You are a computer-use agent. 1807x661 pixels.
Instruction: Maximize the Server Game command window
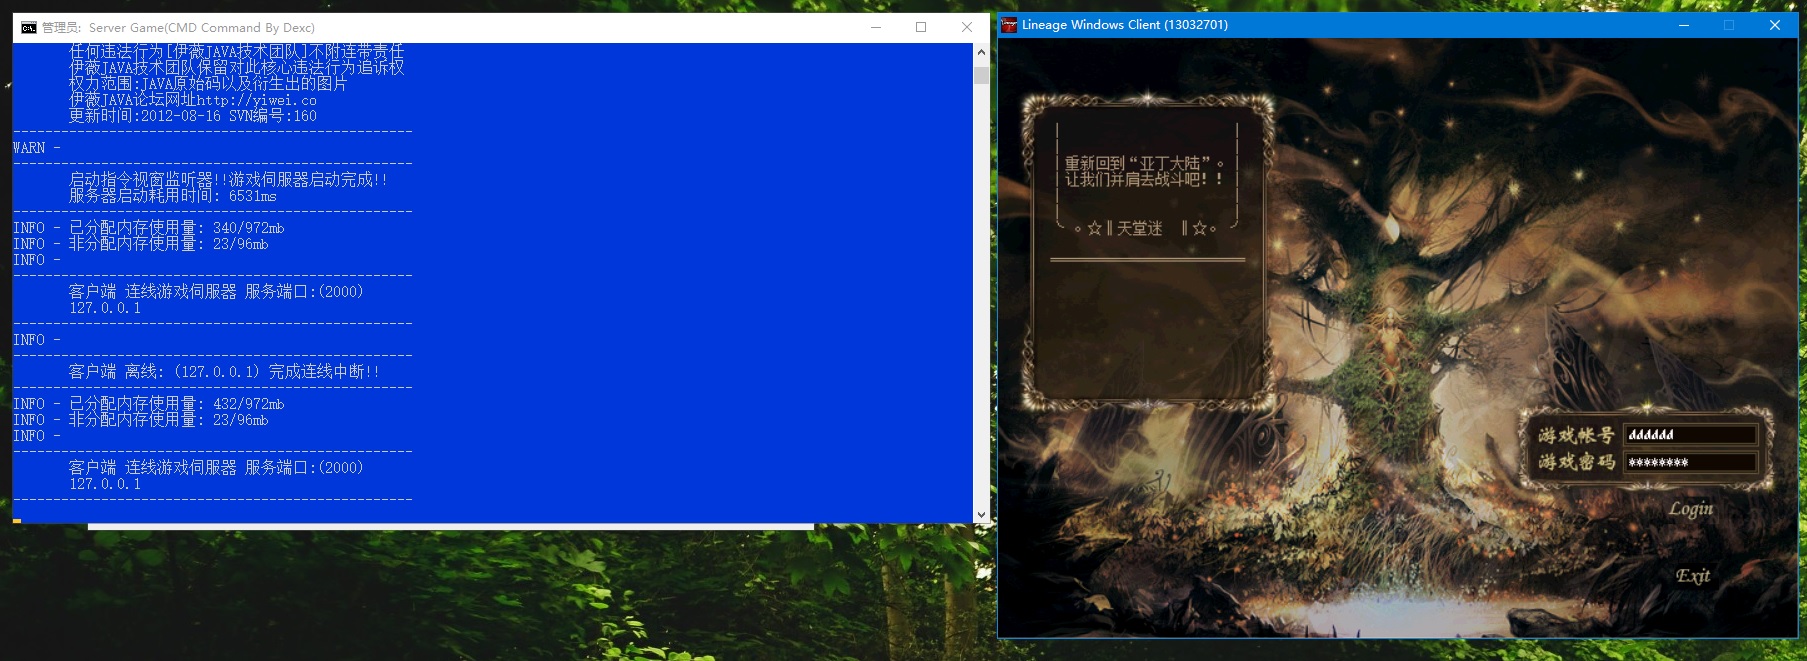click(921, 27)
